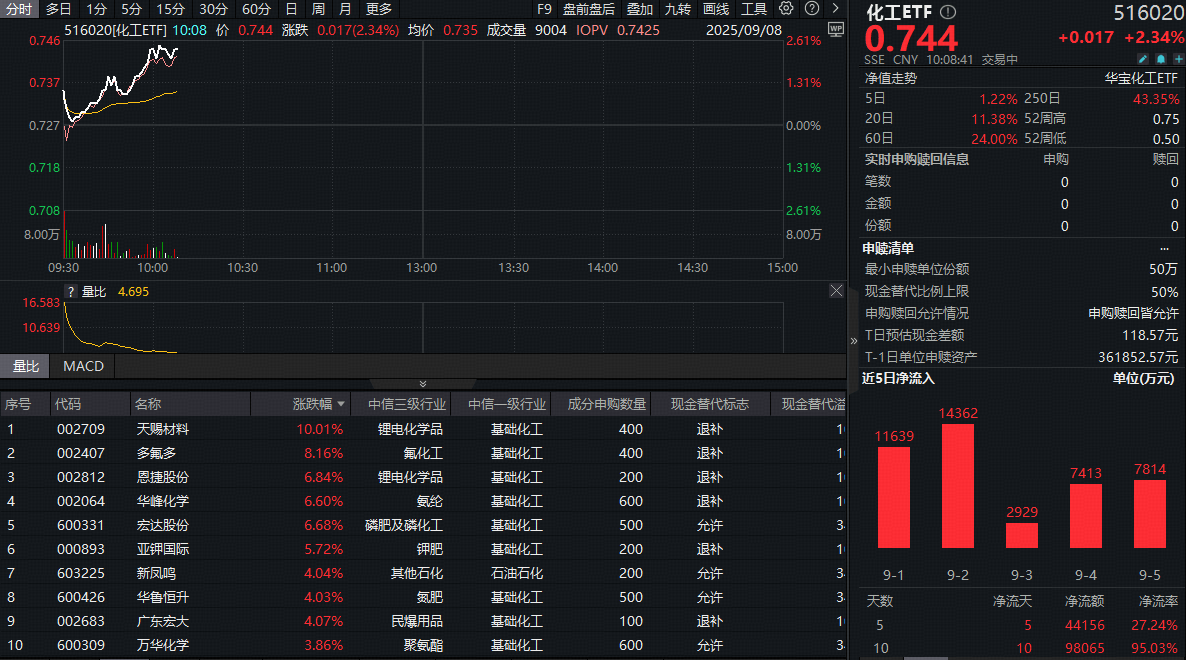Click the plus icon to add watchlist
The height and width of the screenshot is (660, 1186).
pos(1178,59)
